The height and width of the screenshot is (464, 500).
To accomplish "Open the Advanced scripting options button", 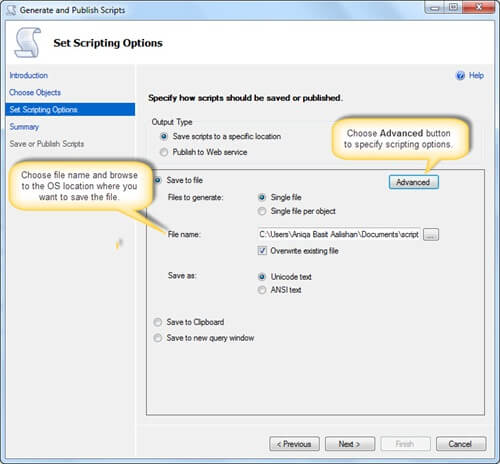I will (x=413, y=182).
